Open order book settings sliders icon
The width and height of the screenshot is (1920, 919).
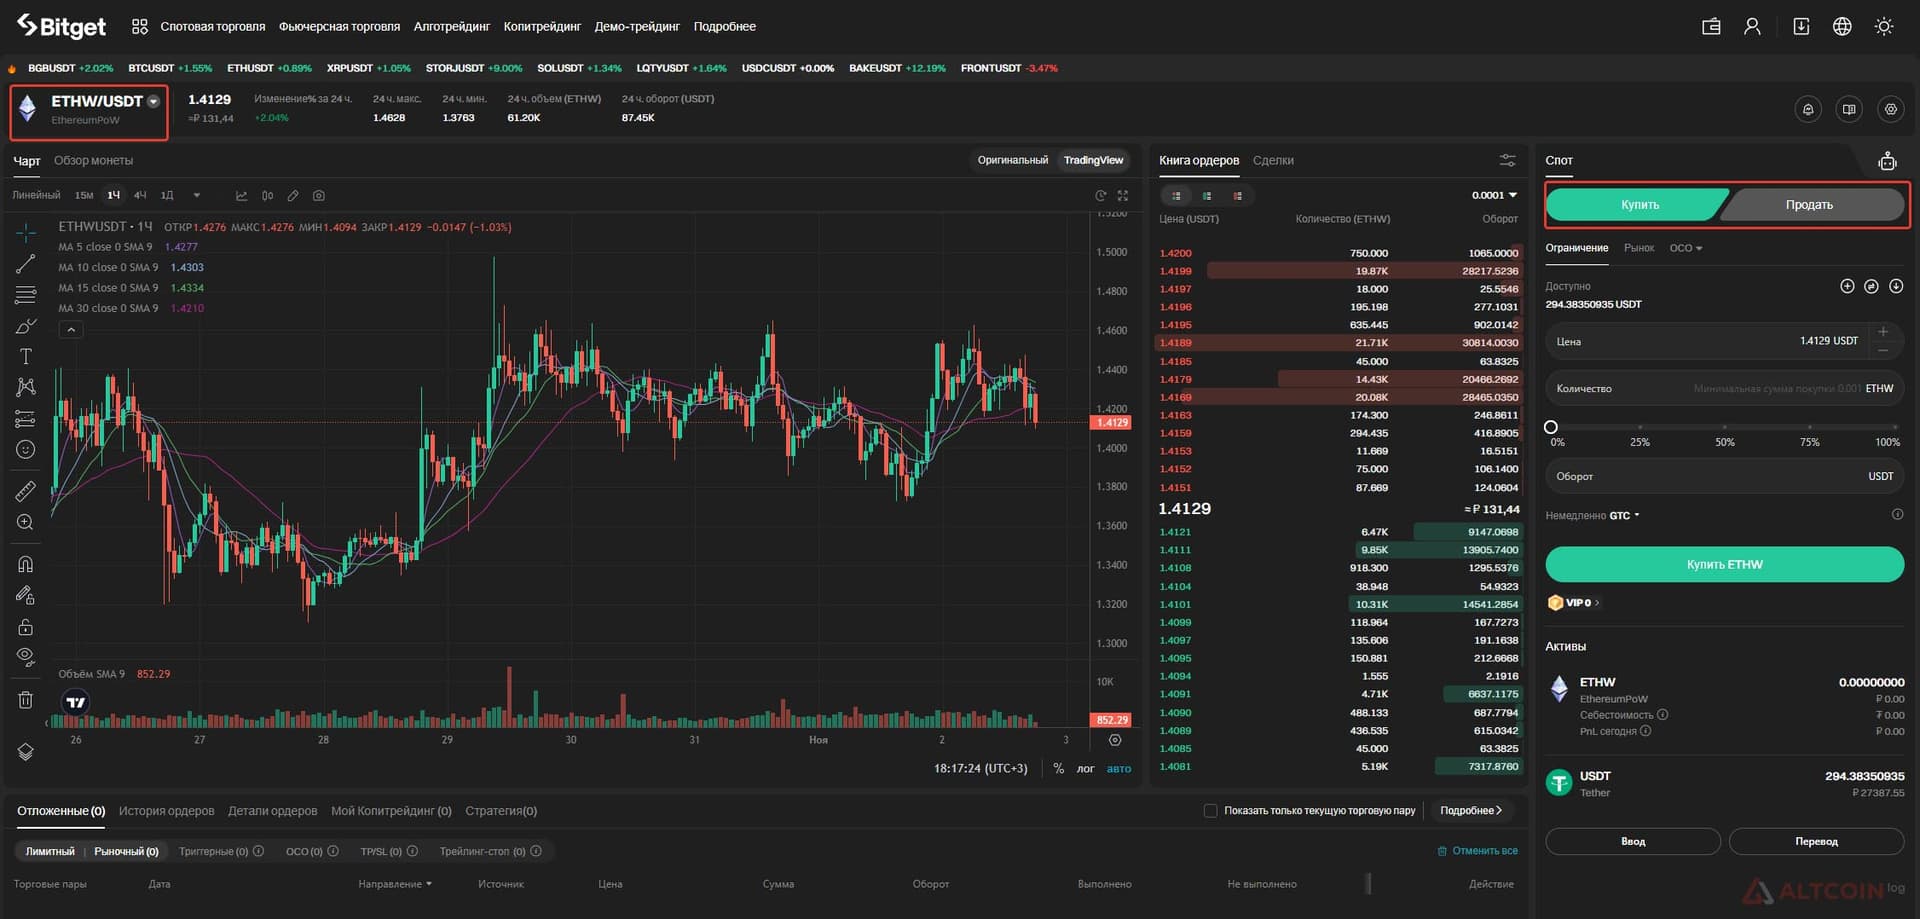(x=1508, y=160)
